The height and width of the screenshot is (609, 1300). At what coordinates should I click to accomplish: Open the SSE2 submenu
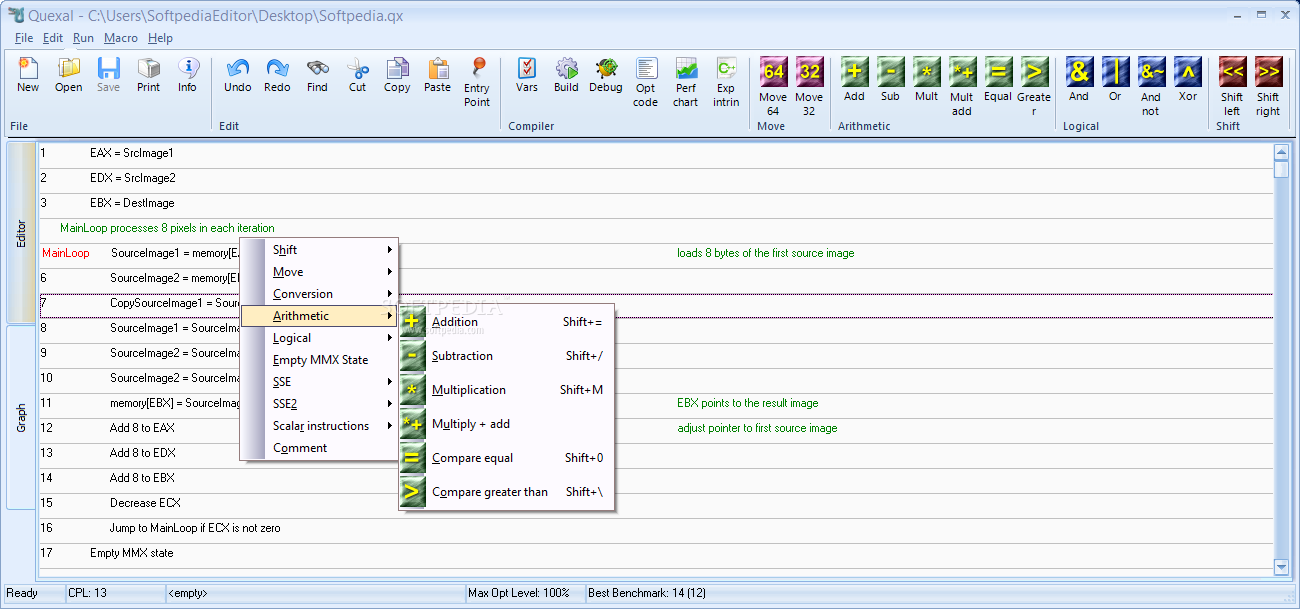click(x=320, y=404)
